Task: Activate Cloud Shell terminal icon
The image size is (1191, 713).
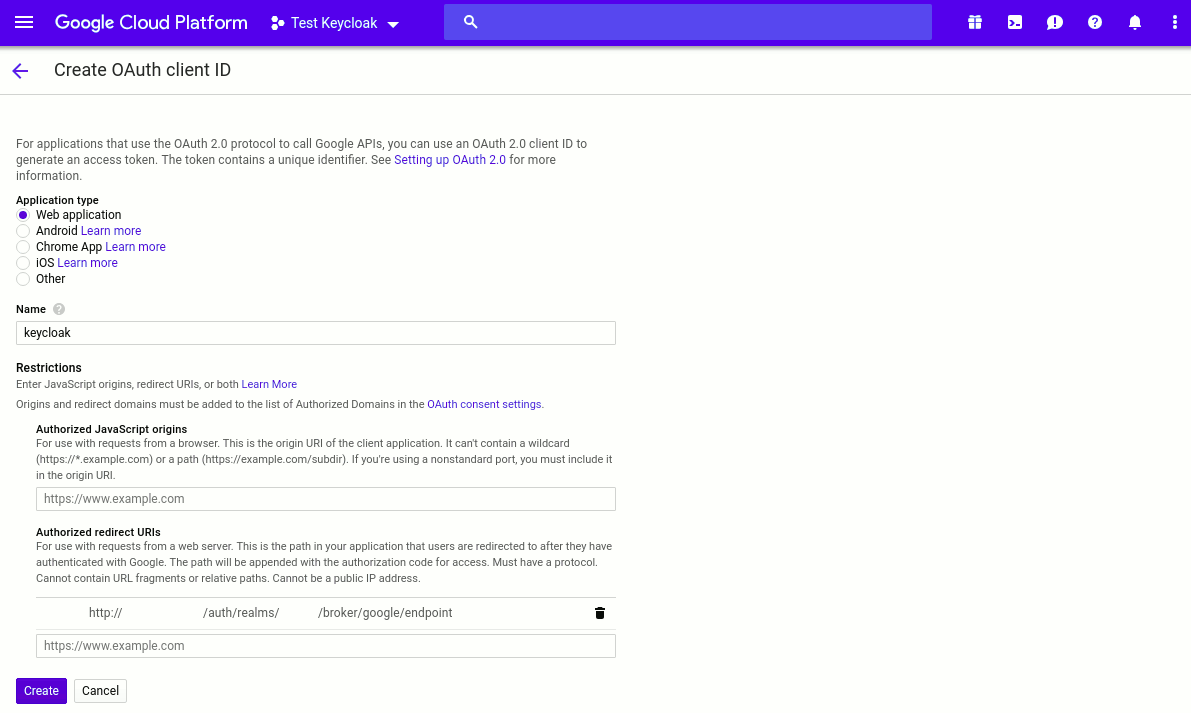Action: pyautogui.click(x=1015, y=22)
